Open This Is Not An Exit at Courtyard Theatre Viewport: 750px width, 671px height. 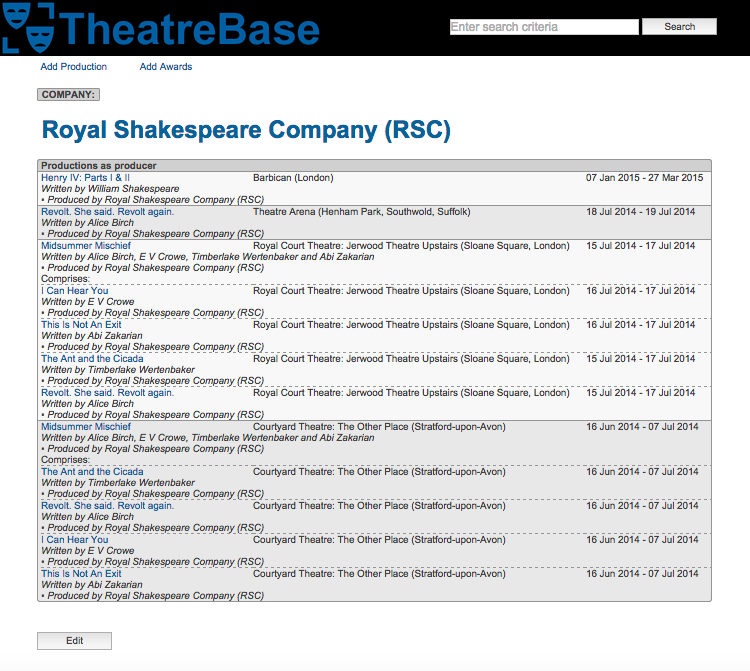point(81,573)
